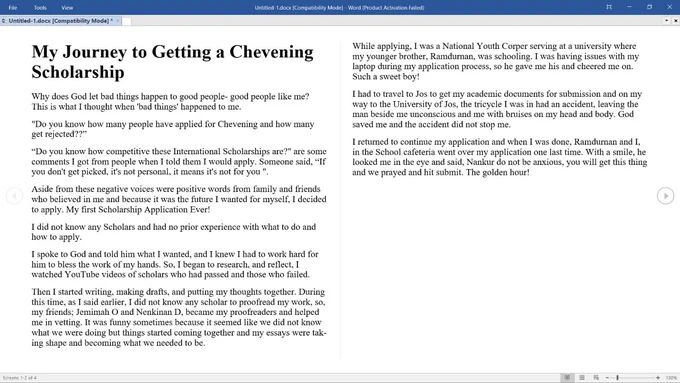The width and height of the screenshot is (680, 383).
Task: Minimize the Word window
Action: pyautogui.click(x=629, y=7)
